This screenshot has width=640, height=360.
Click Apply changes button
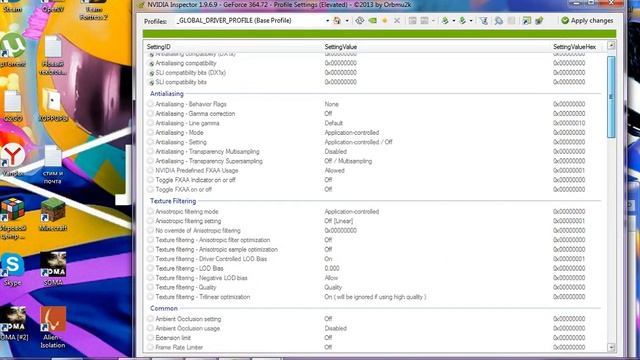(587, 20)
